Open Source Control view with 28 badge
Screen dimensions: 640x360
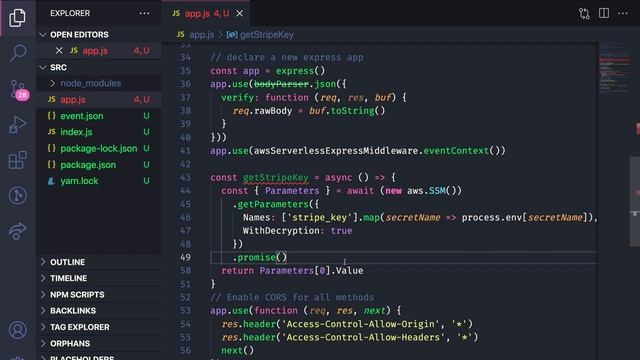tap(18, 90)
